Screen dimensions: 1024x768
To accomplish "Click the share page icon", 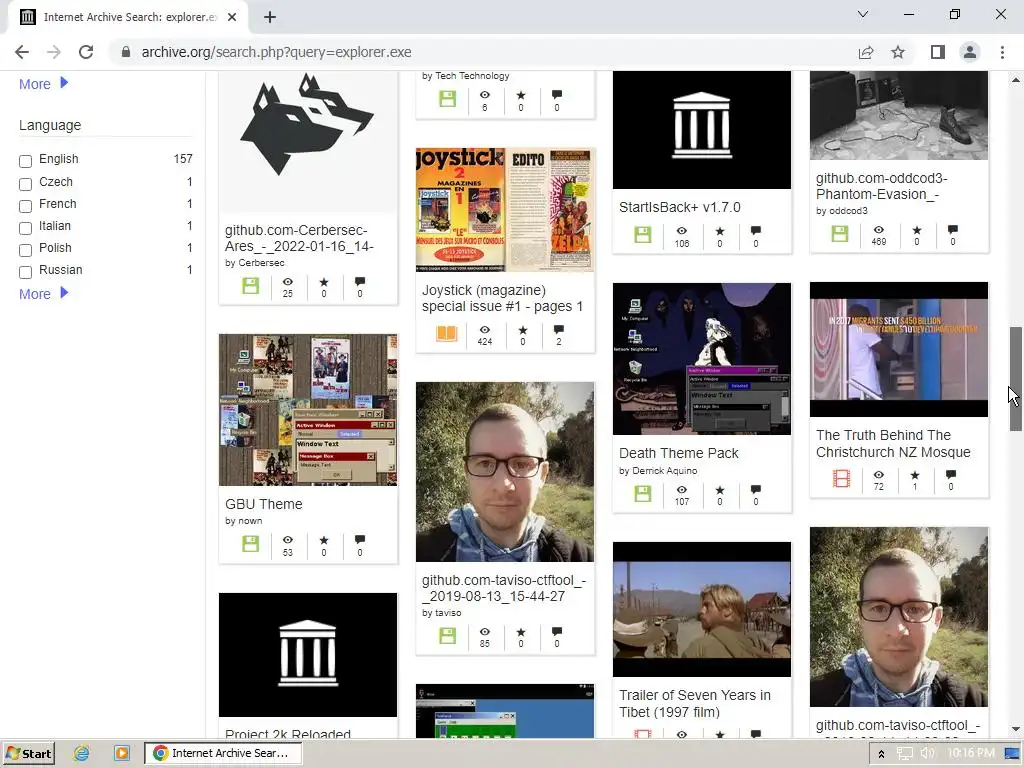I will tap(866, 52).
